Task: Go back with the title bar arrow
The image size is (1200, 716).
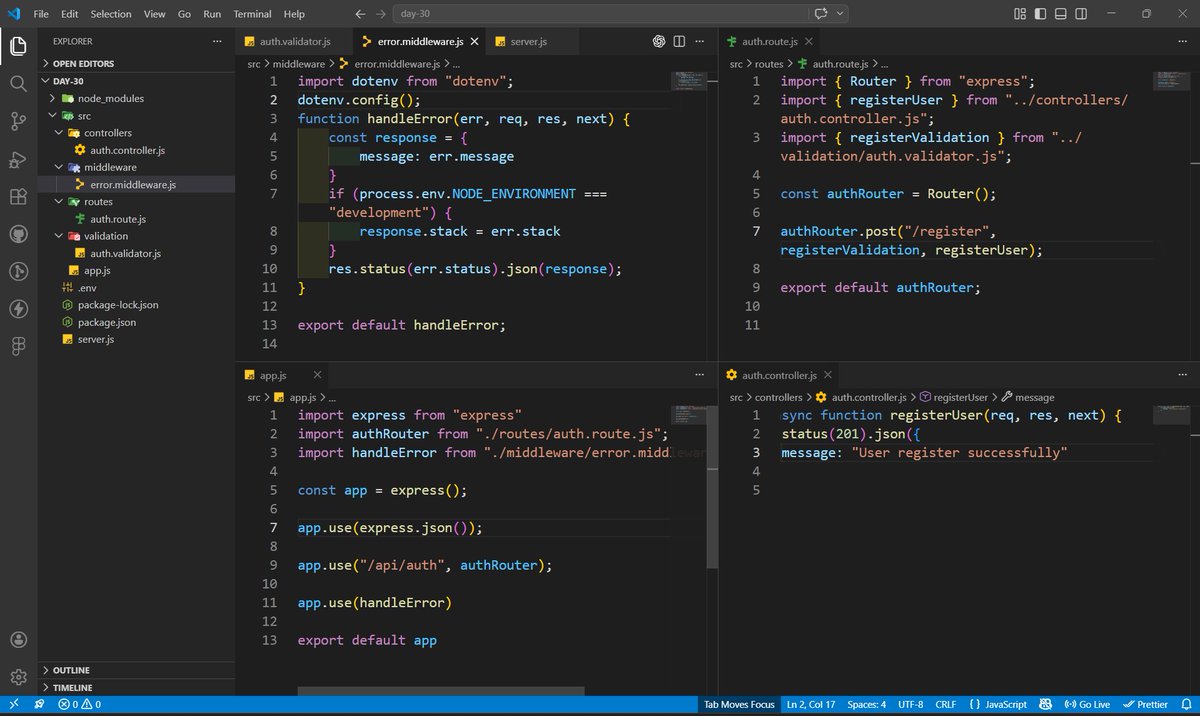Action: coord(361,14)
